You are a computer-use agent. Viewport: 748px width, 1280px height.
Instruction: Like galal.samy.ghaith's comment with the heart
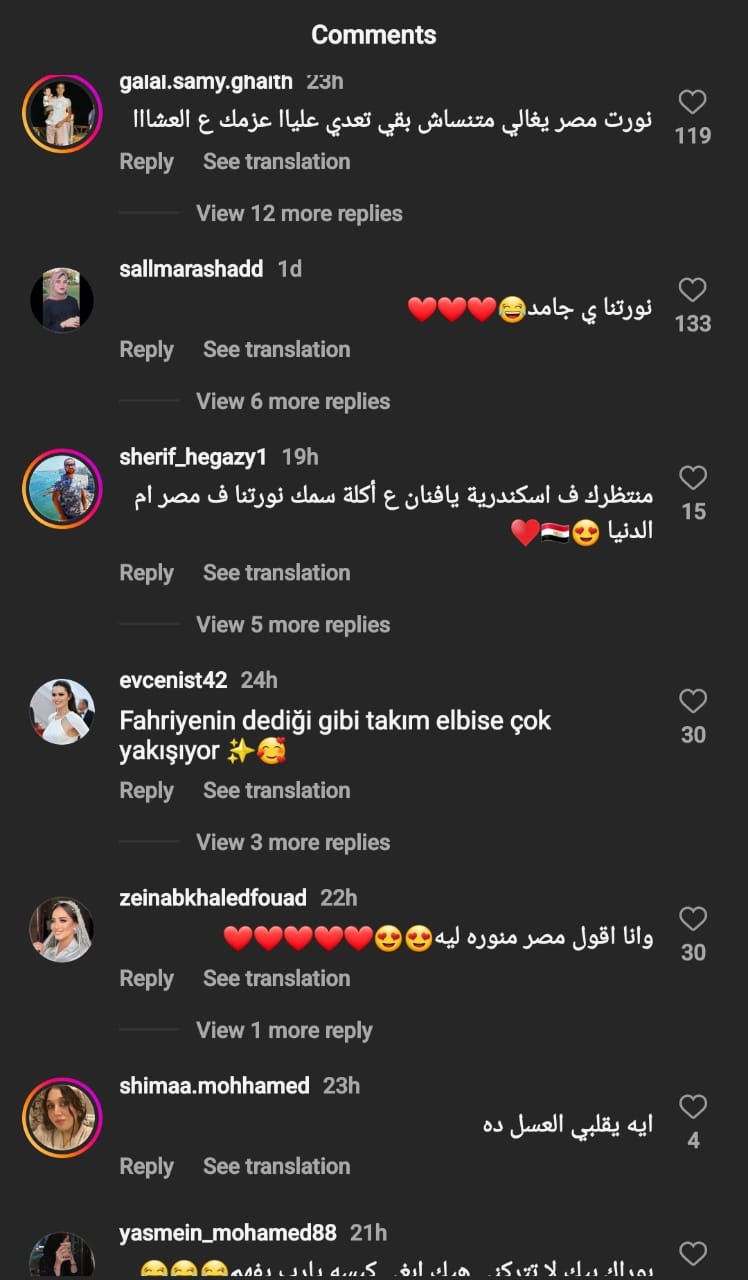(x=693, y=102)
